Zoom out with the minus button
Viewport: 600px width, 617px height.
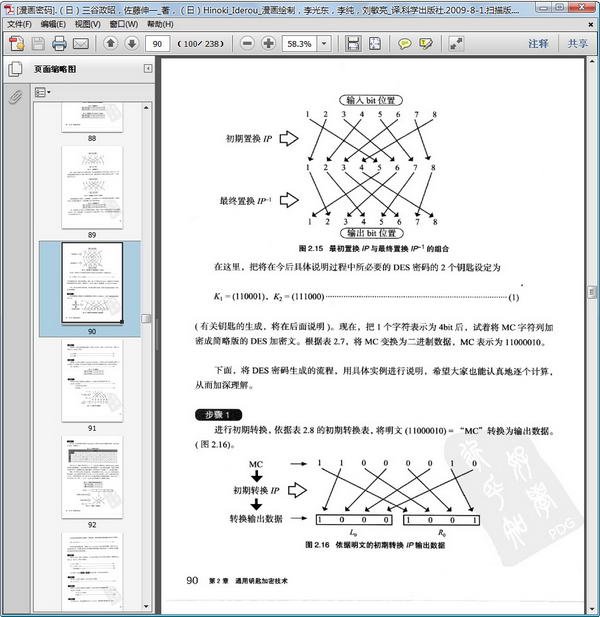pyautogui.click(x=247, y=43)
